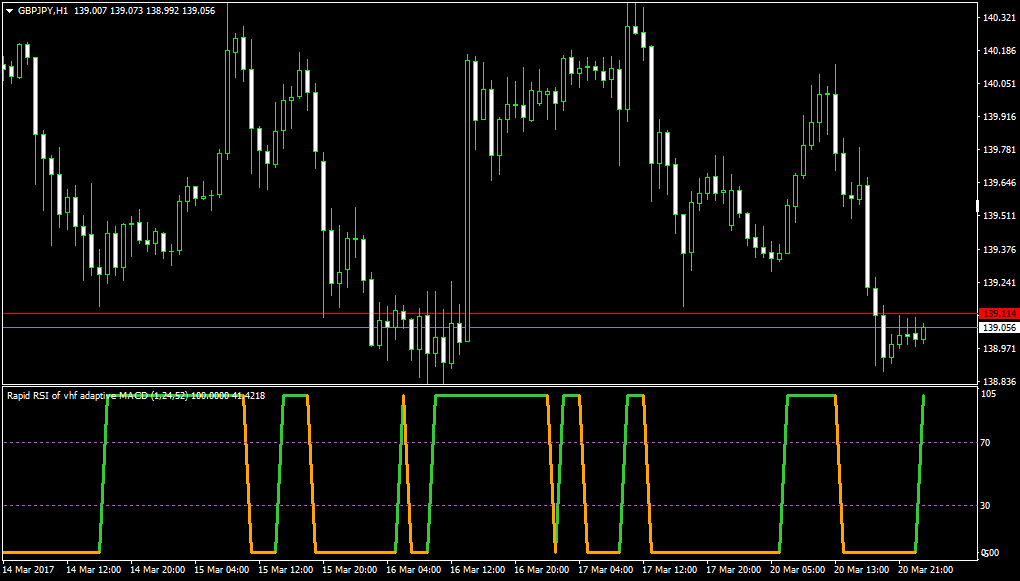Select the last candlestick on the chart

point(924,333)
